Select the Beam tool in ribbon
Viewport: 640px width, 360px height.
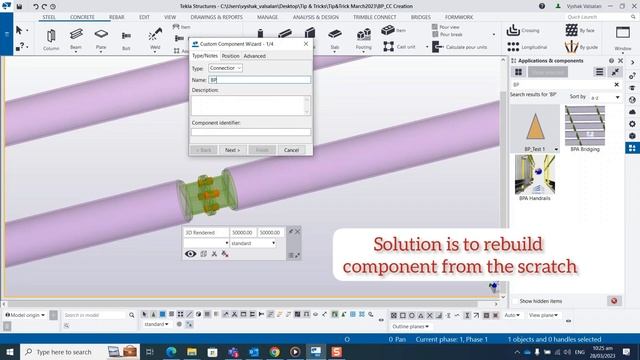tap(76, 39)
